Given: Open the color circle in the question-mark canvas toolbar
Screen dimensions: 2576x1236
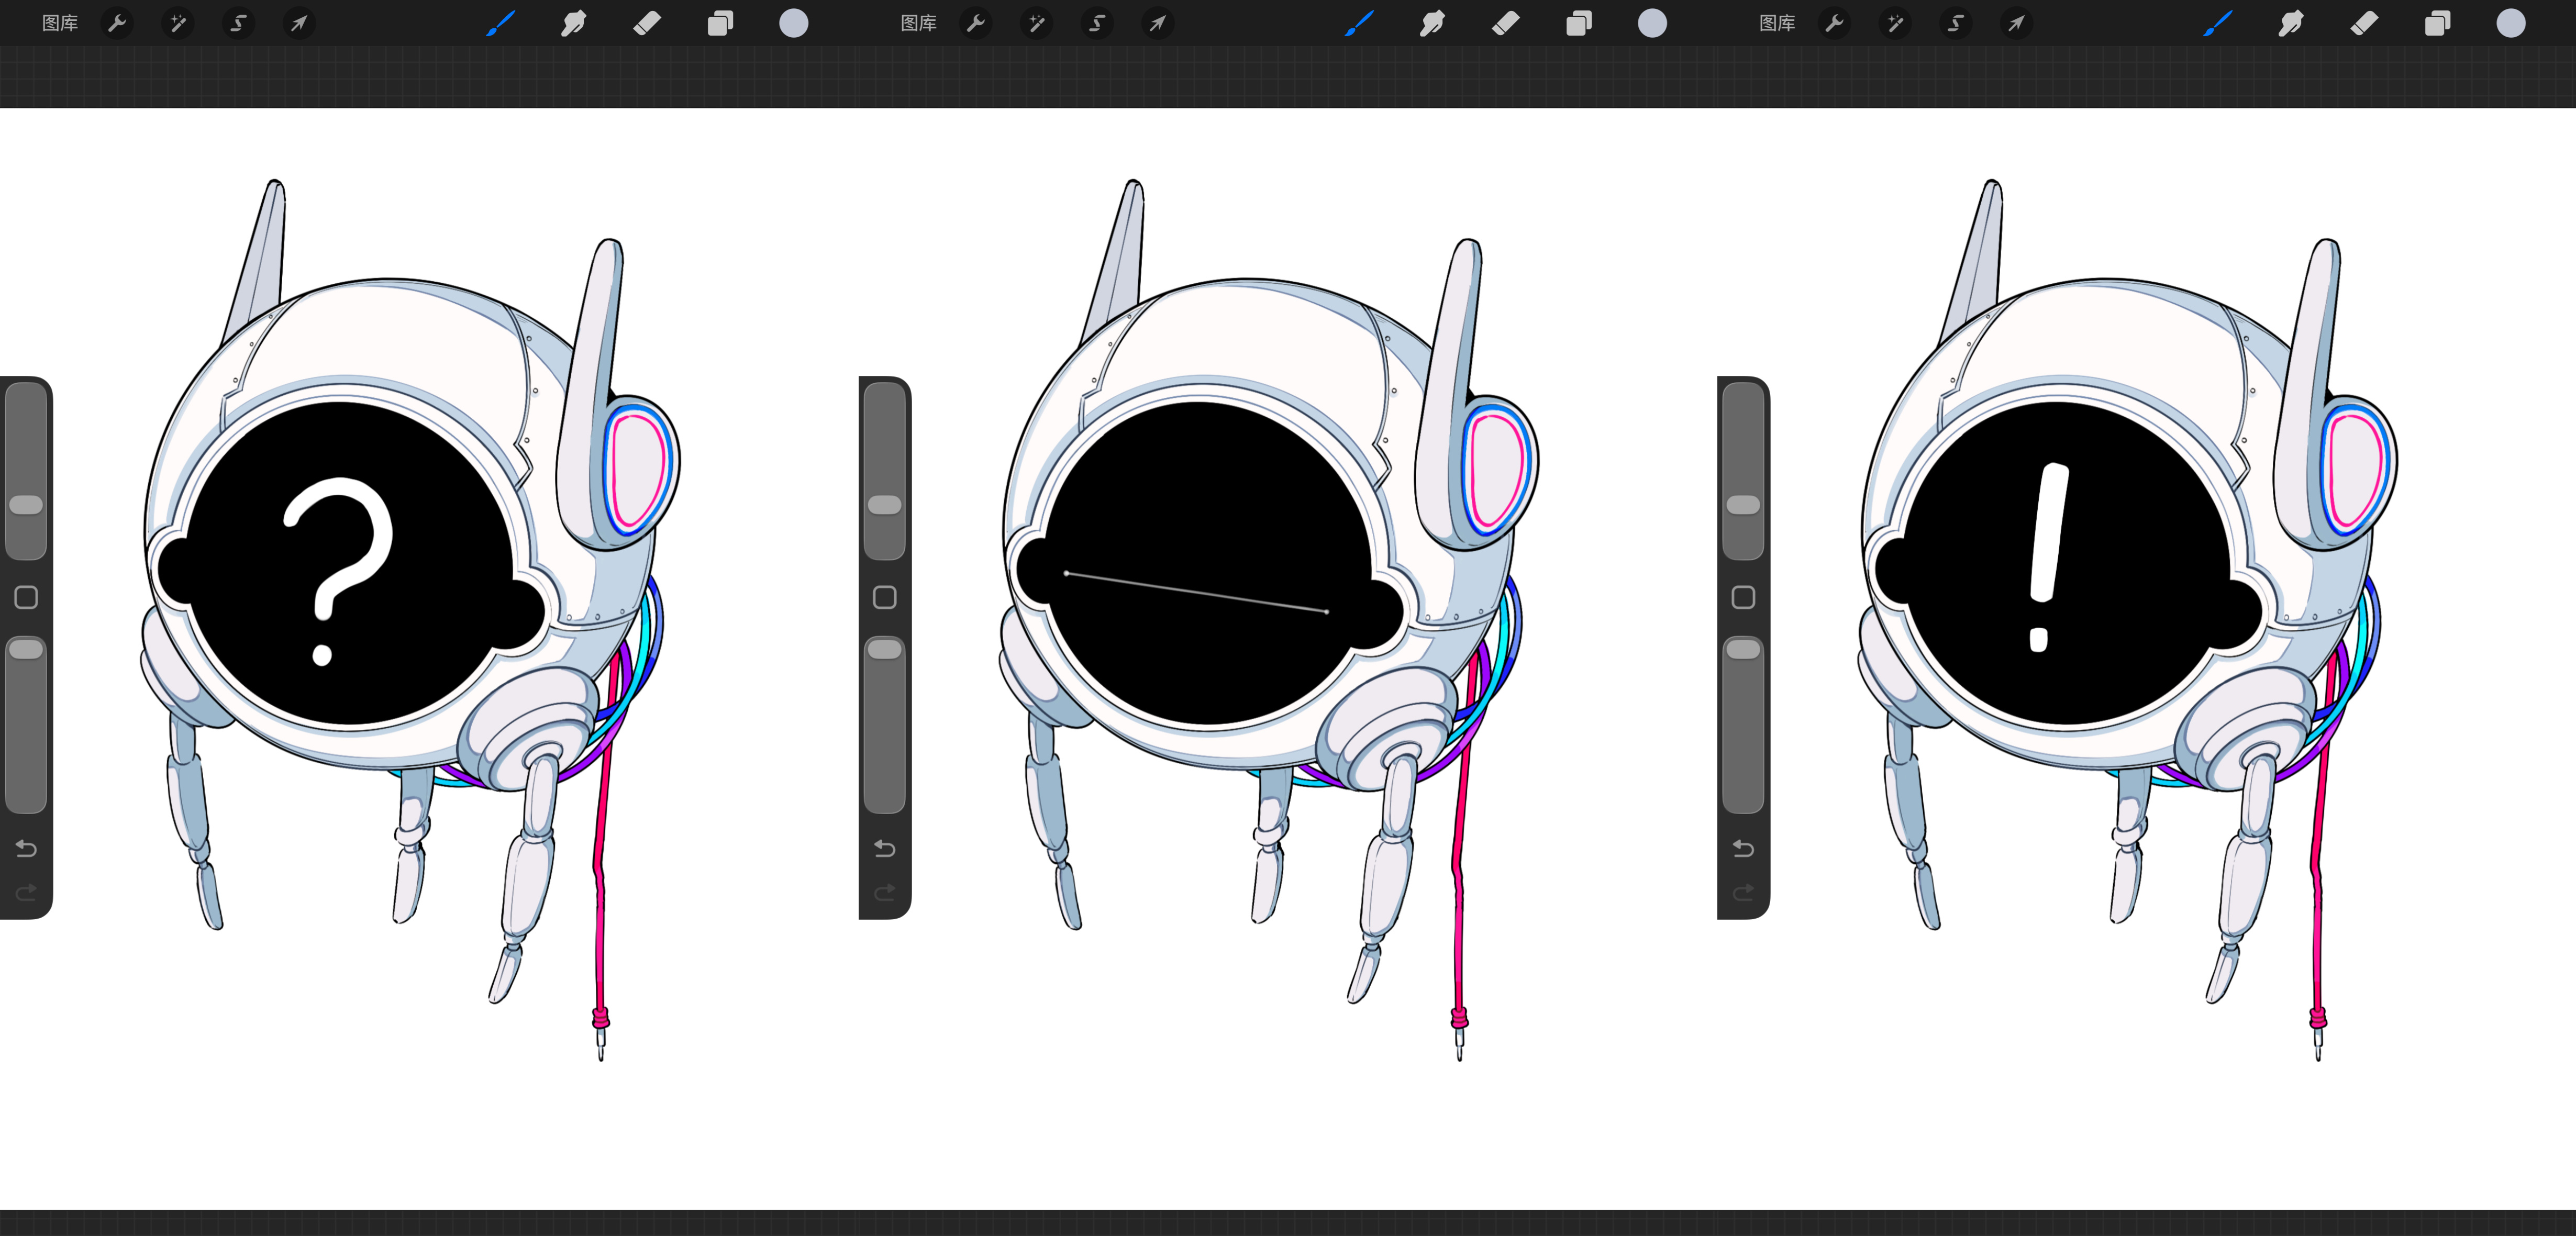Looking at the screenshot, I should 794,23.
